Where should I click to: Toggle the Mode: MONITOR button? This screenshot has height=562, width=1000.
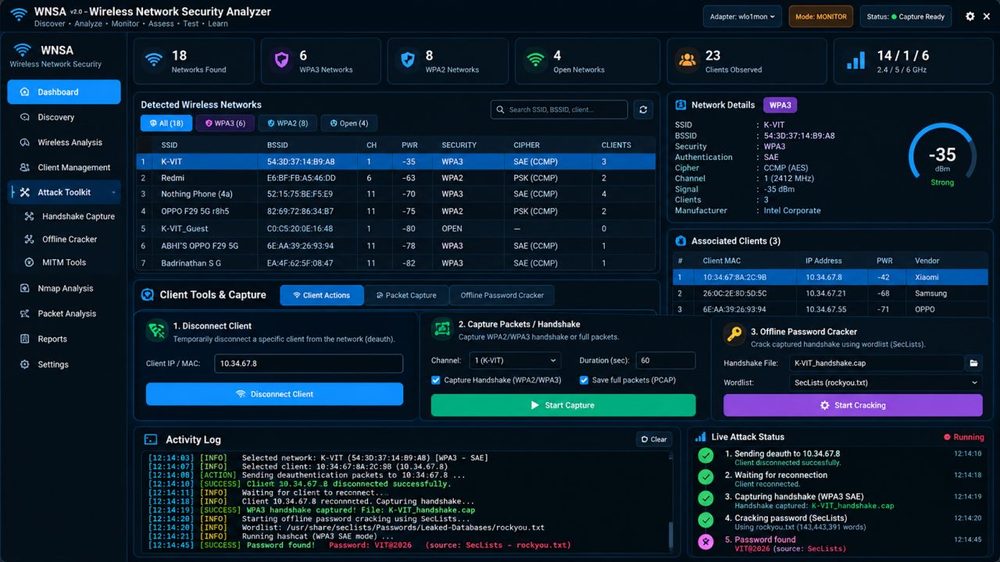pyautogui.click(x=821, y=17)
